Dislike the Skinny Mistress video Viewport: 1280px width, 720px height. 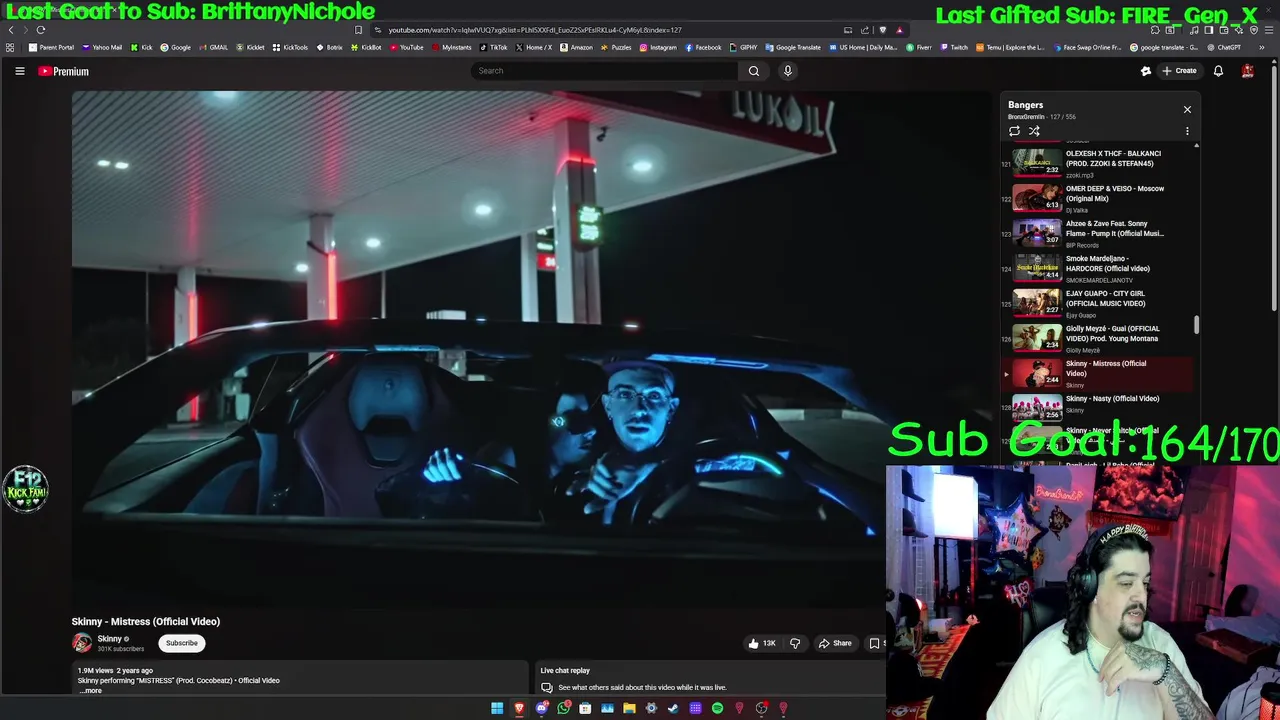point(795,643)
